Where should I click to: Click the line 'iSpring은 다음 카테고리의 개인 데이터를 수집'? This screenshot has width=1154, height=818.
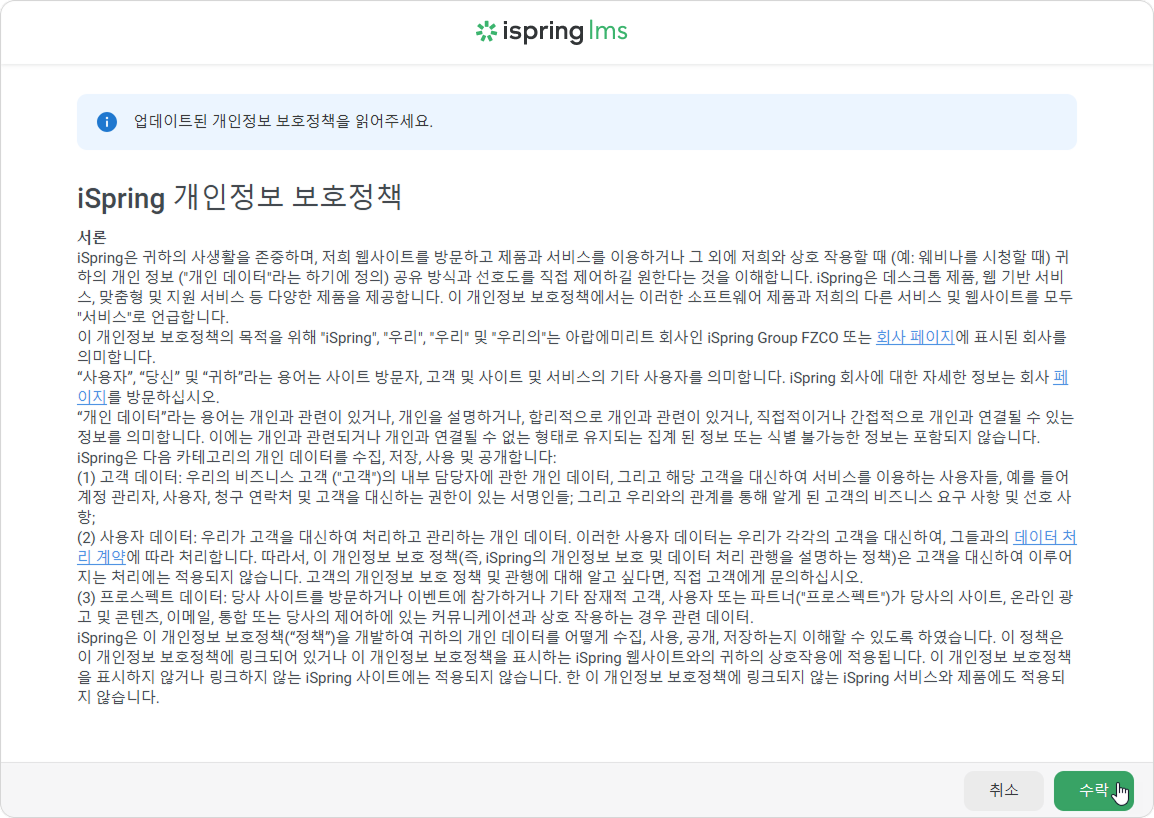tap(316, 457)
